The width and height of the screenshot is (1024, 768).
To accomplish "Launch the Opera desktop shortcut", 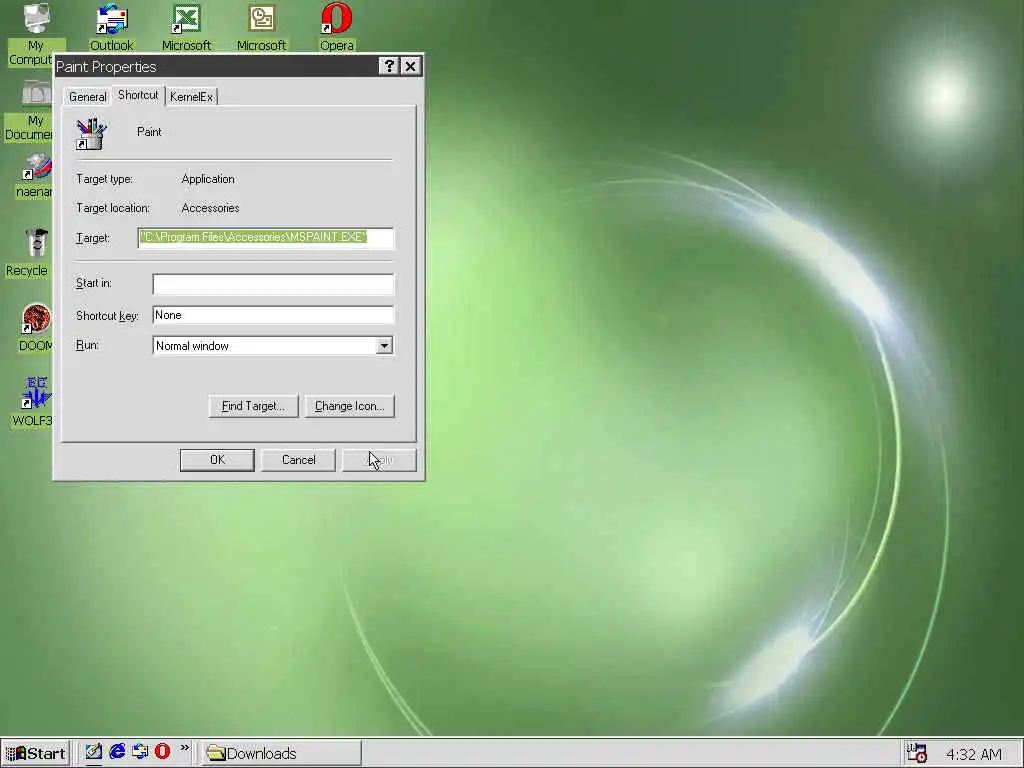I will pos(336,27).
